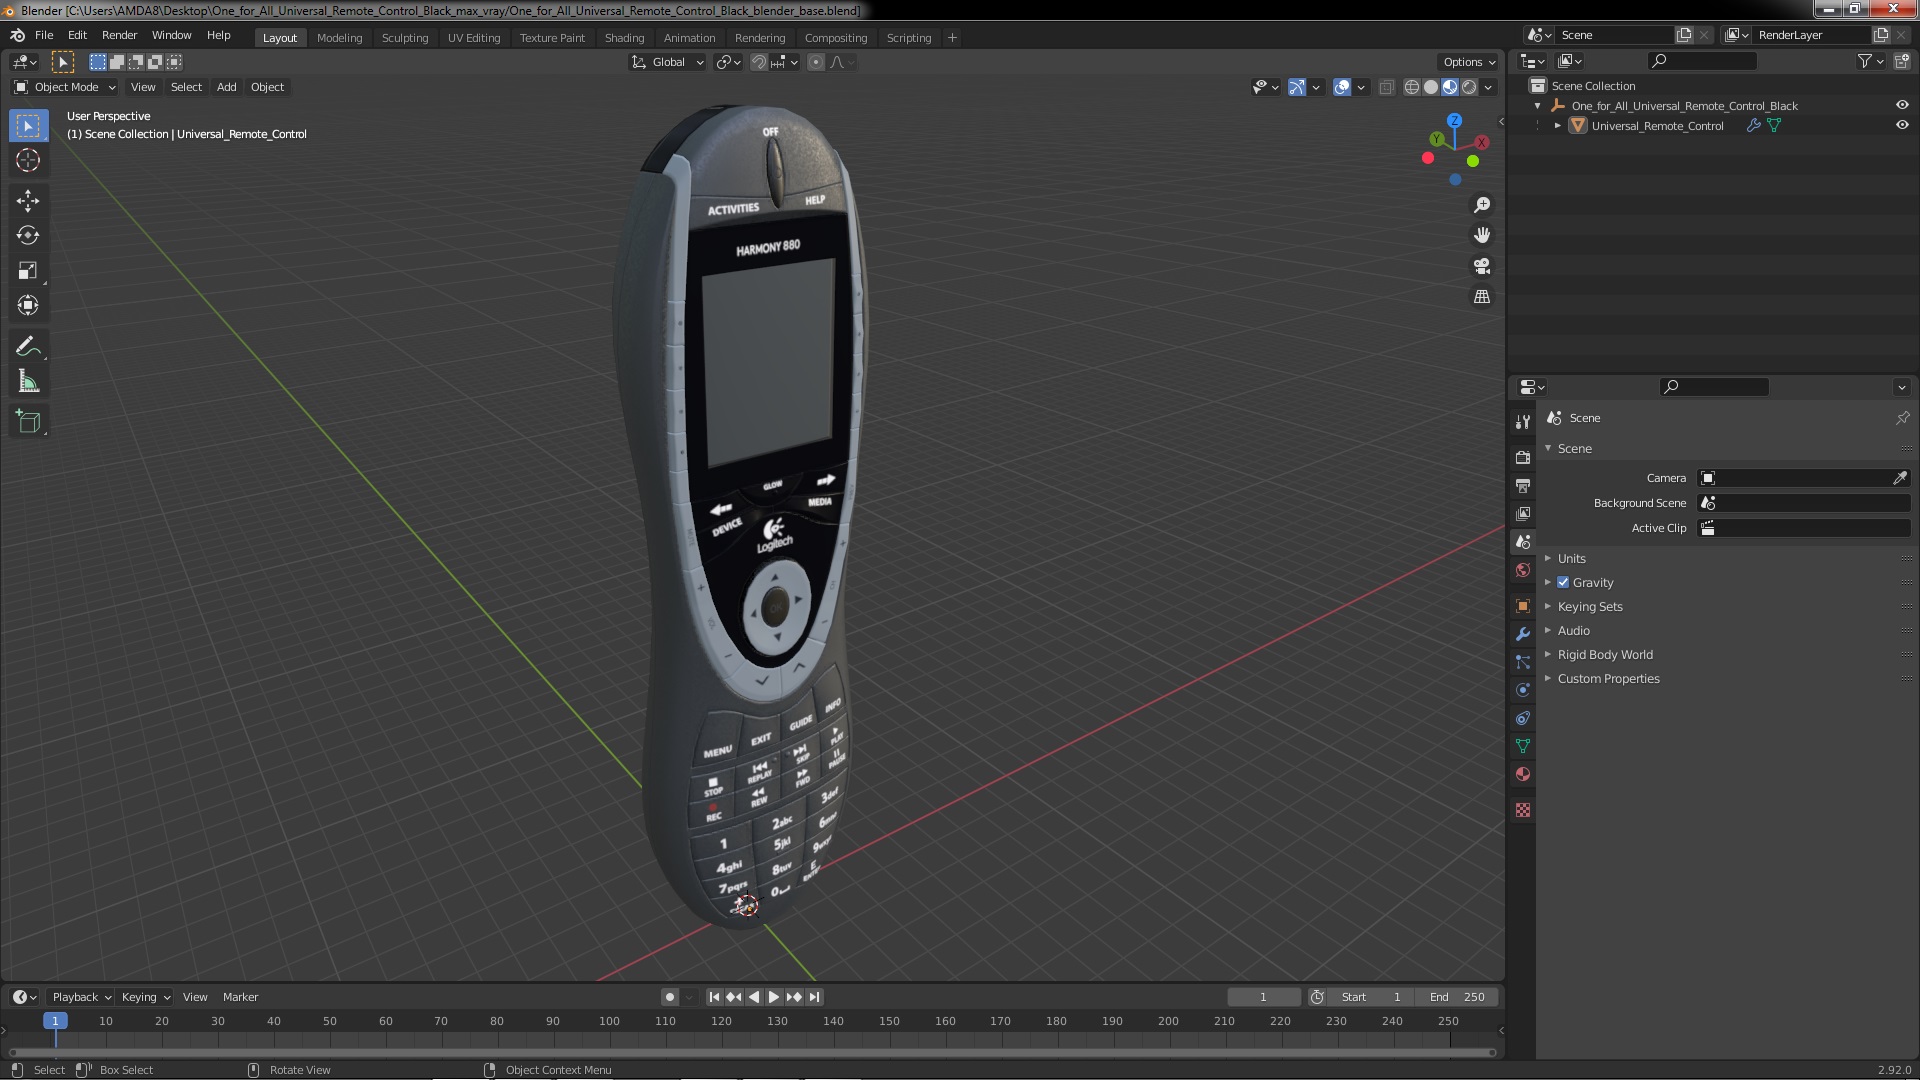Open the Output properties tab

(x=1523, y=485)
